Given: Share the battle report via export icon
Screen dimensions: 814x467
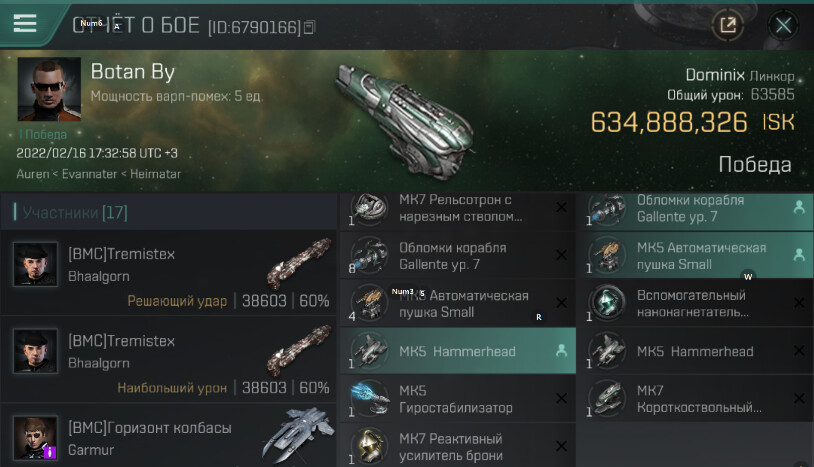Looking at the screenshot, I should (x=727, y=24).
